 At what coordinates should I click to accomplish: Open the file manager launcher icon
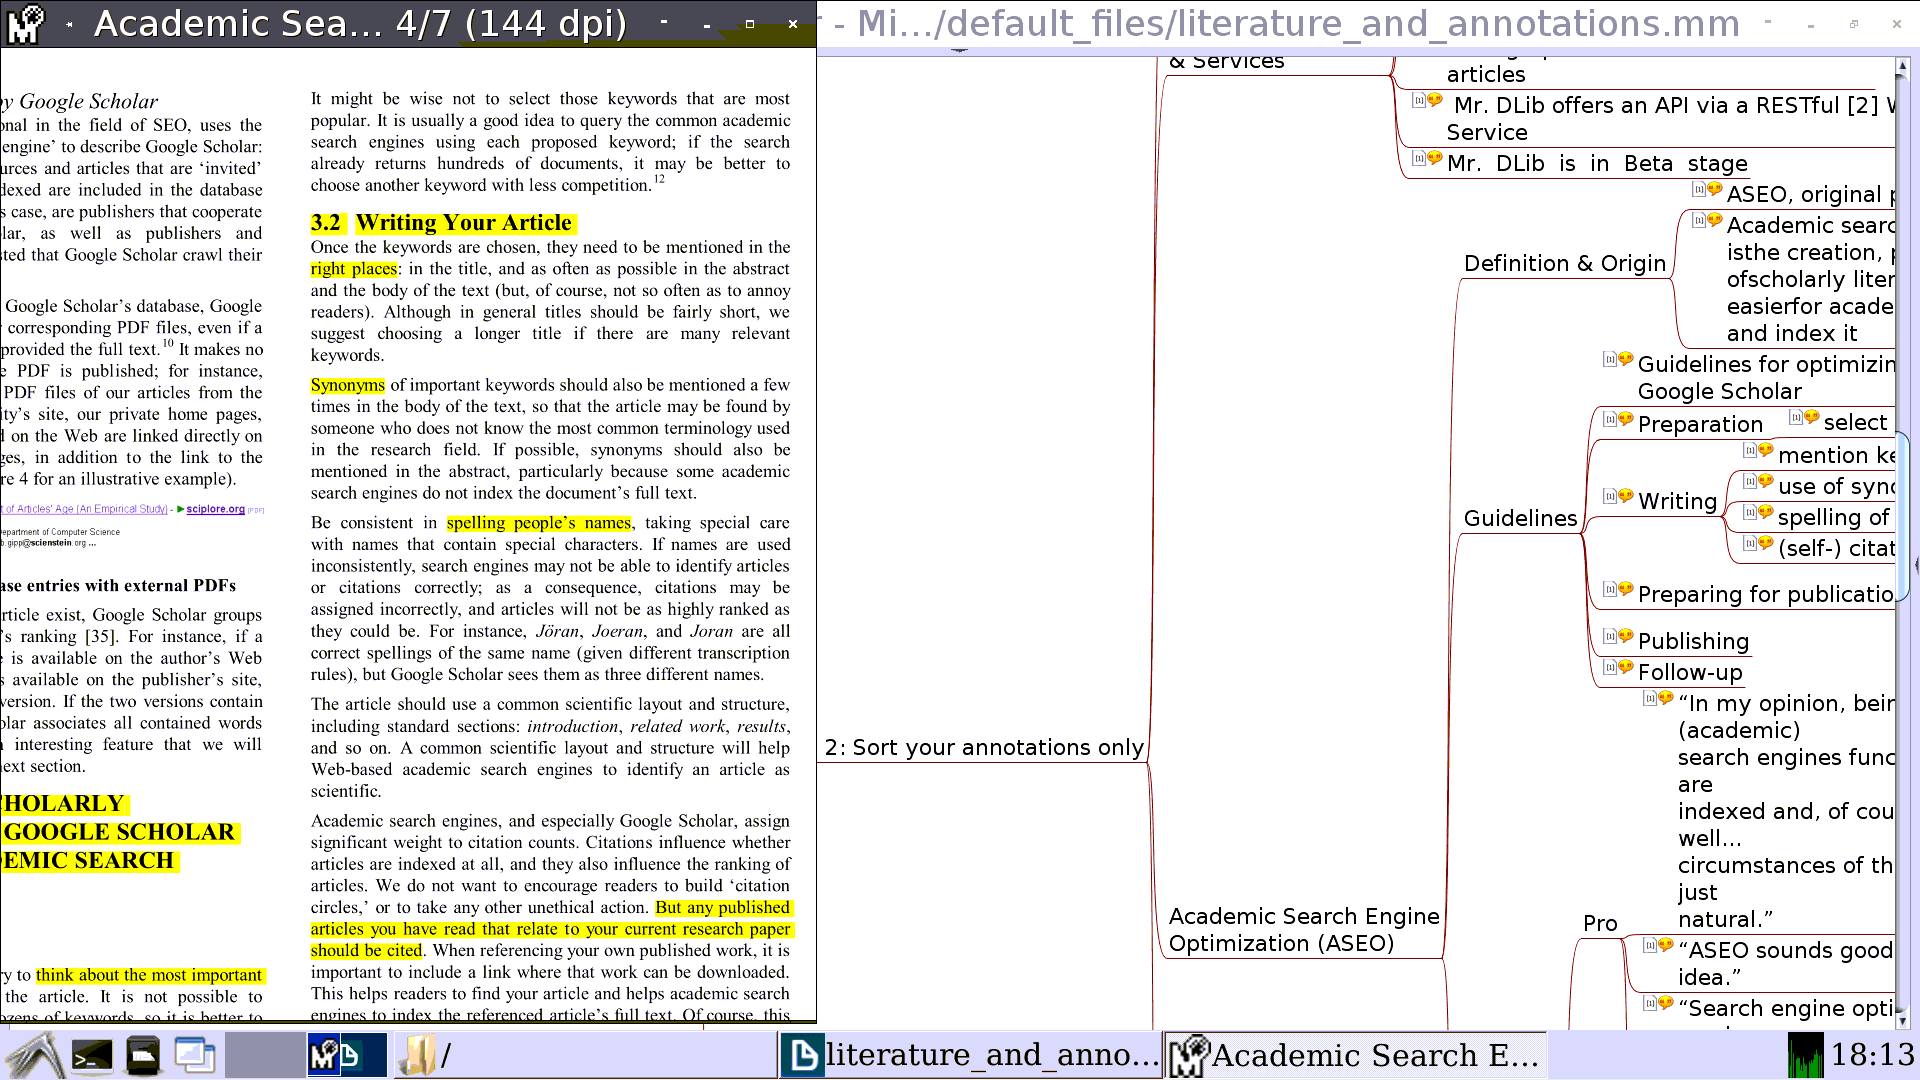(143, 1055)
